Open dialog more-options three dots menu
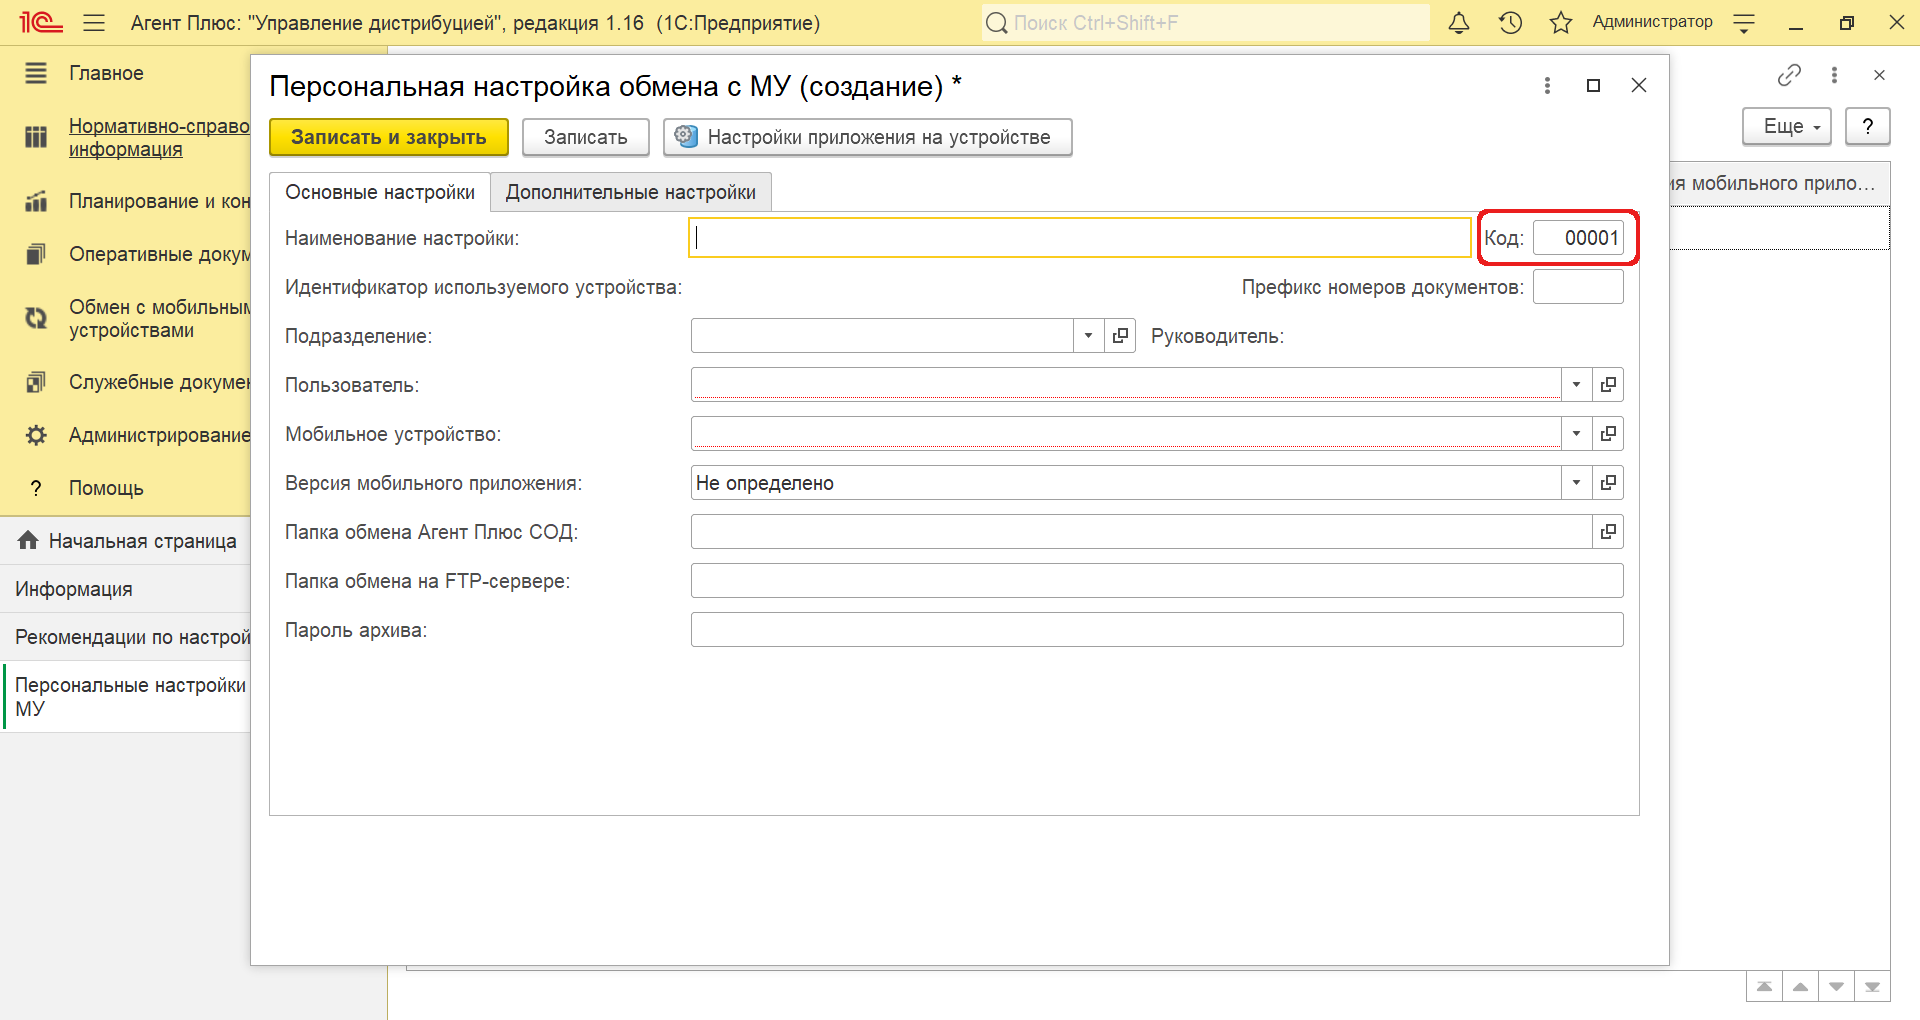 [1547, 86]
